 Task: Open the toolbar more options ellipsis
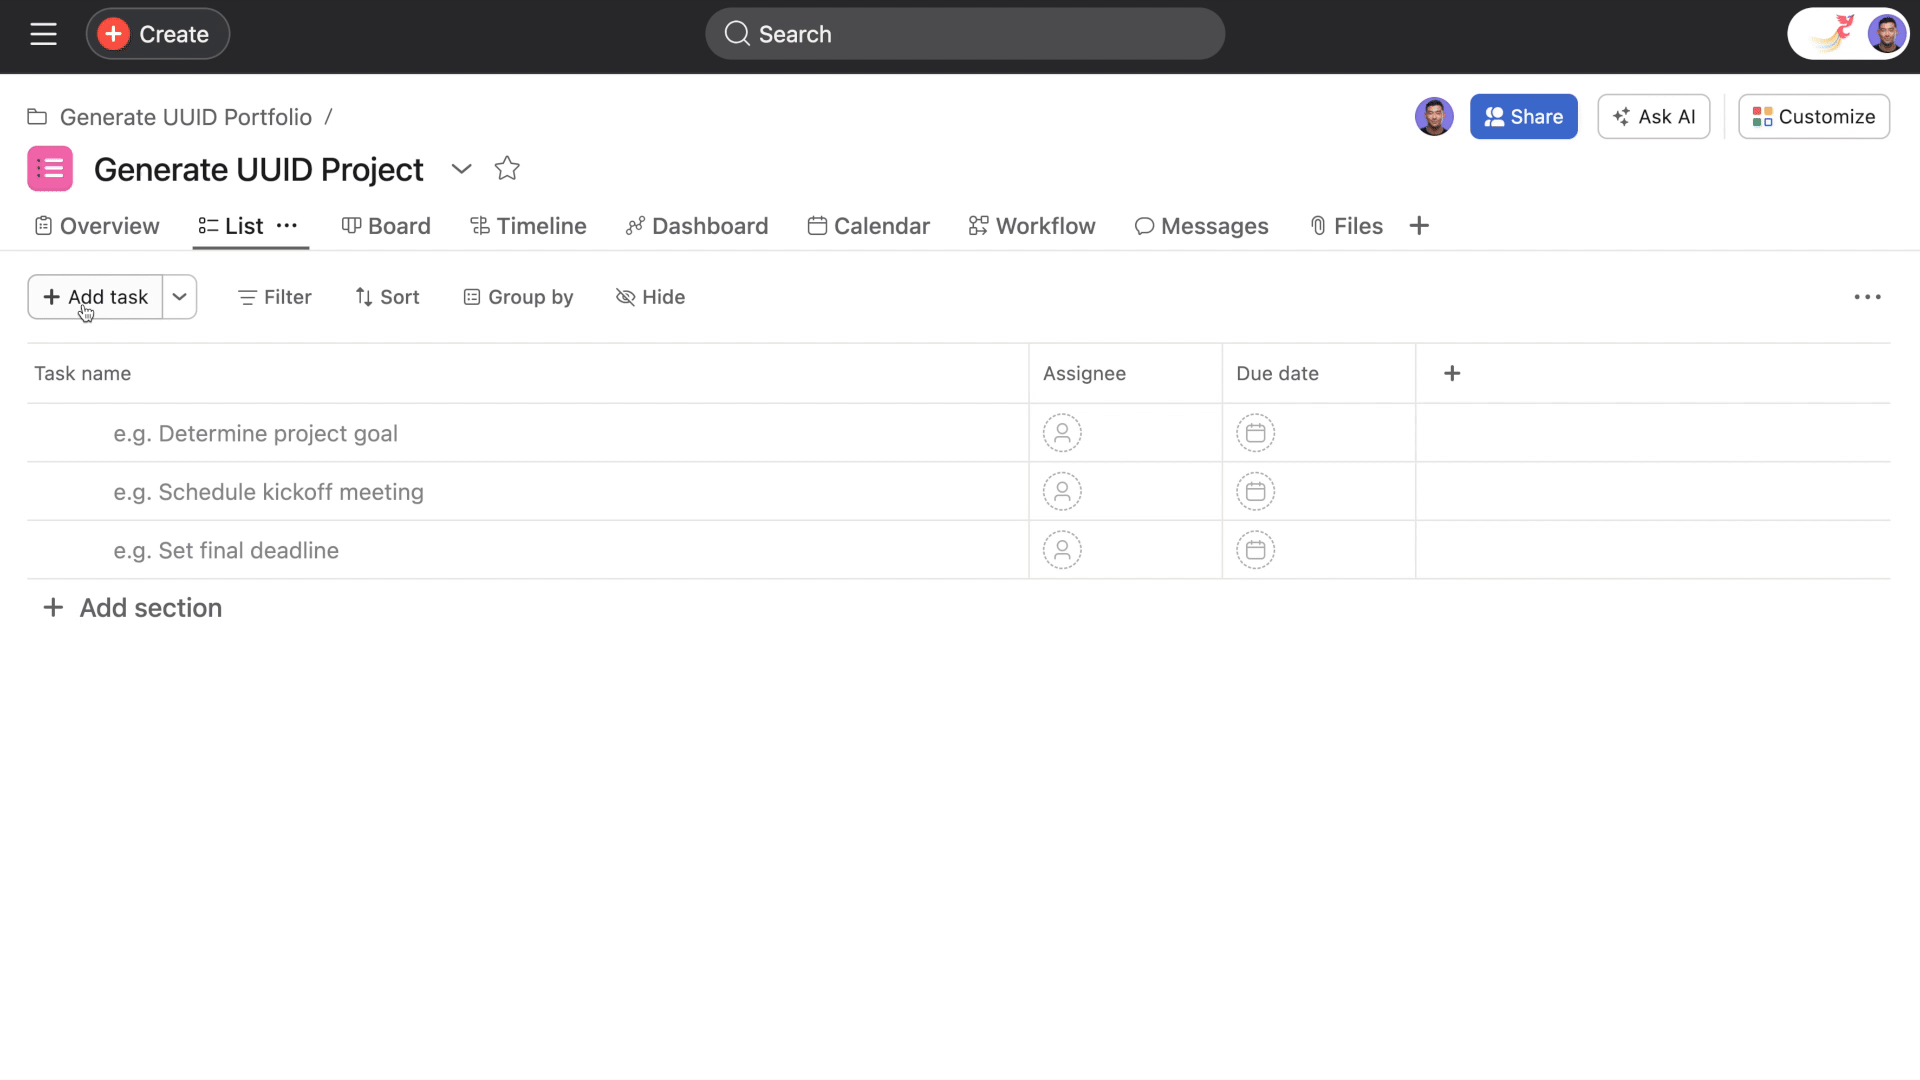coord(1867,297)
